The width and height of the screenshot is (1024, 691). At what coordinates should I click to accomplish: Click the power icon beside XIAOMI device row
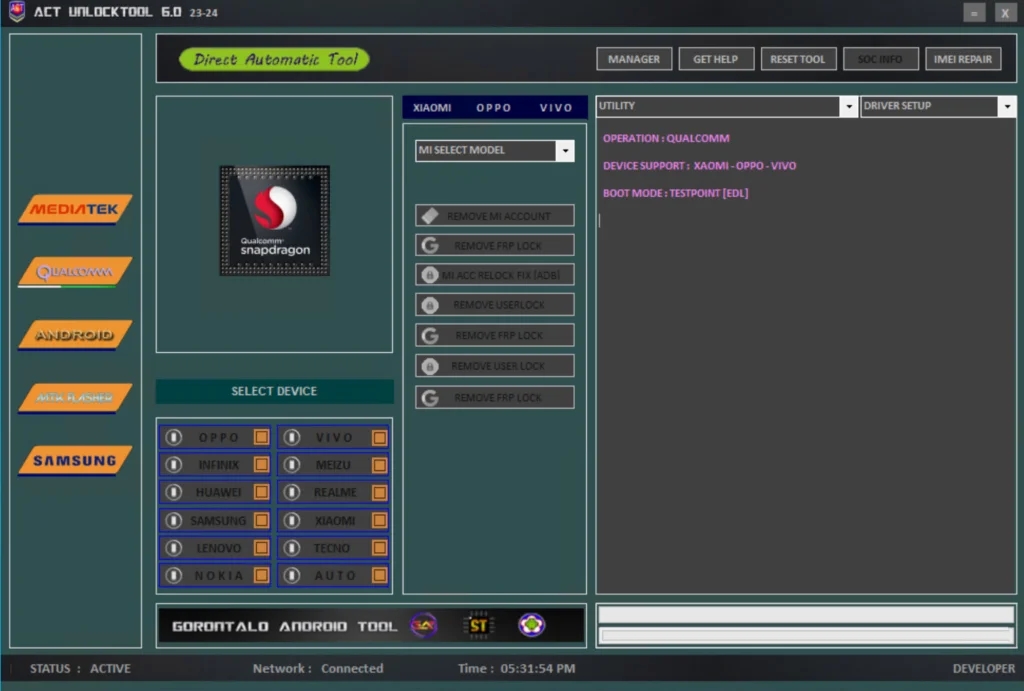point(292,520)
